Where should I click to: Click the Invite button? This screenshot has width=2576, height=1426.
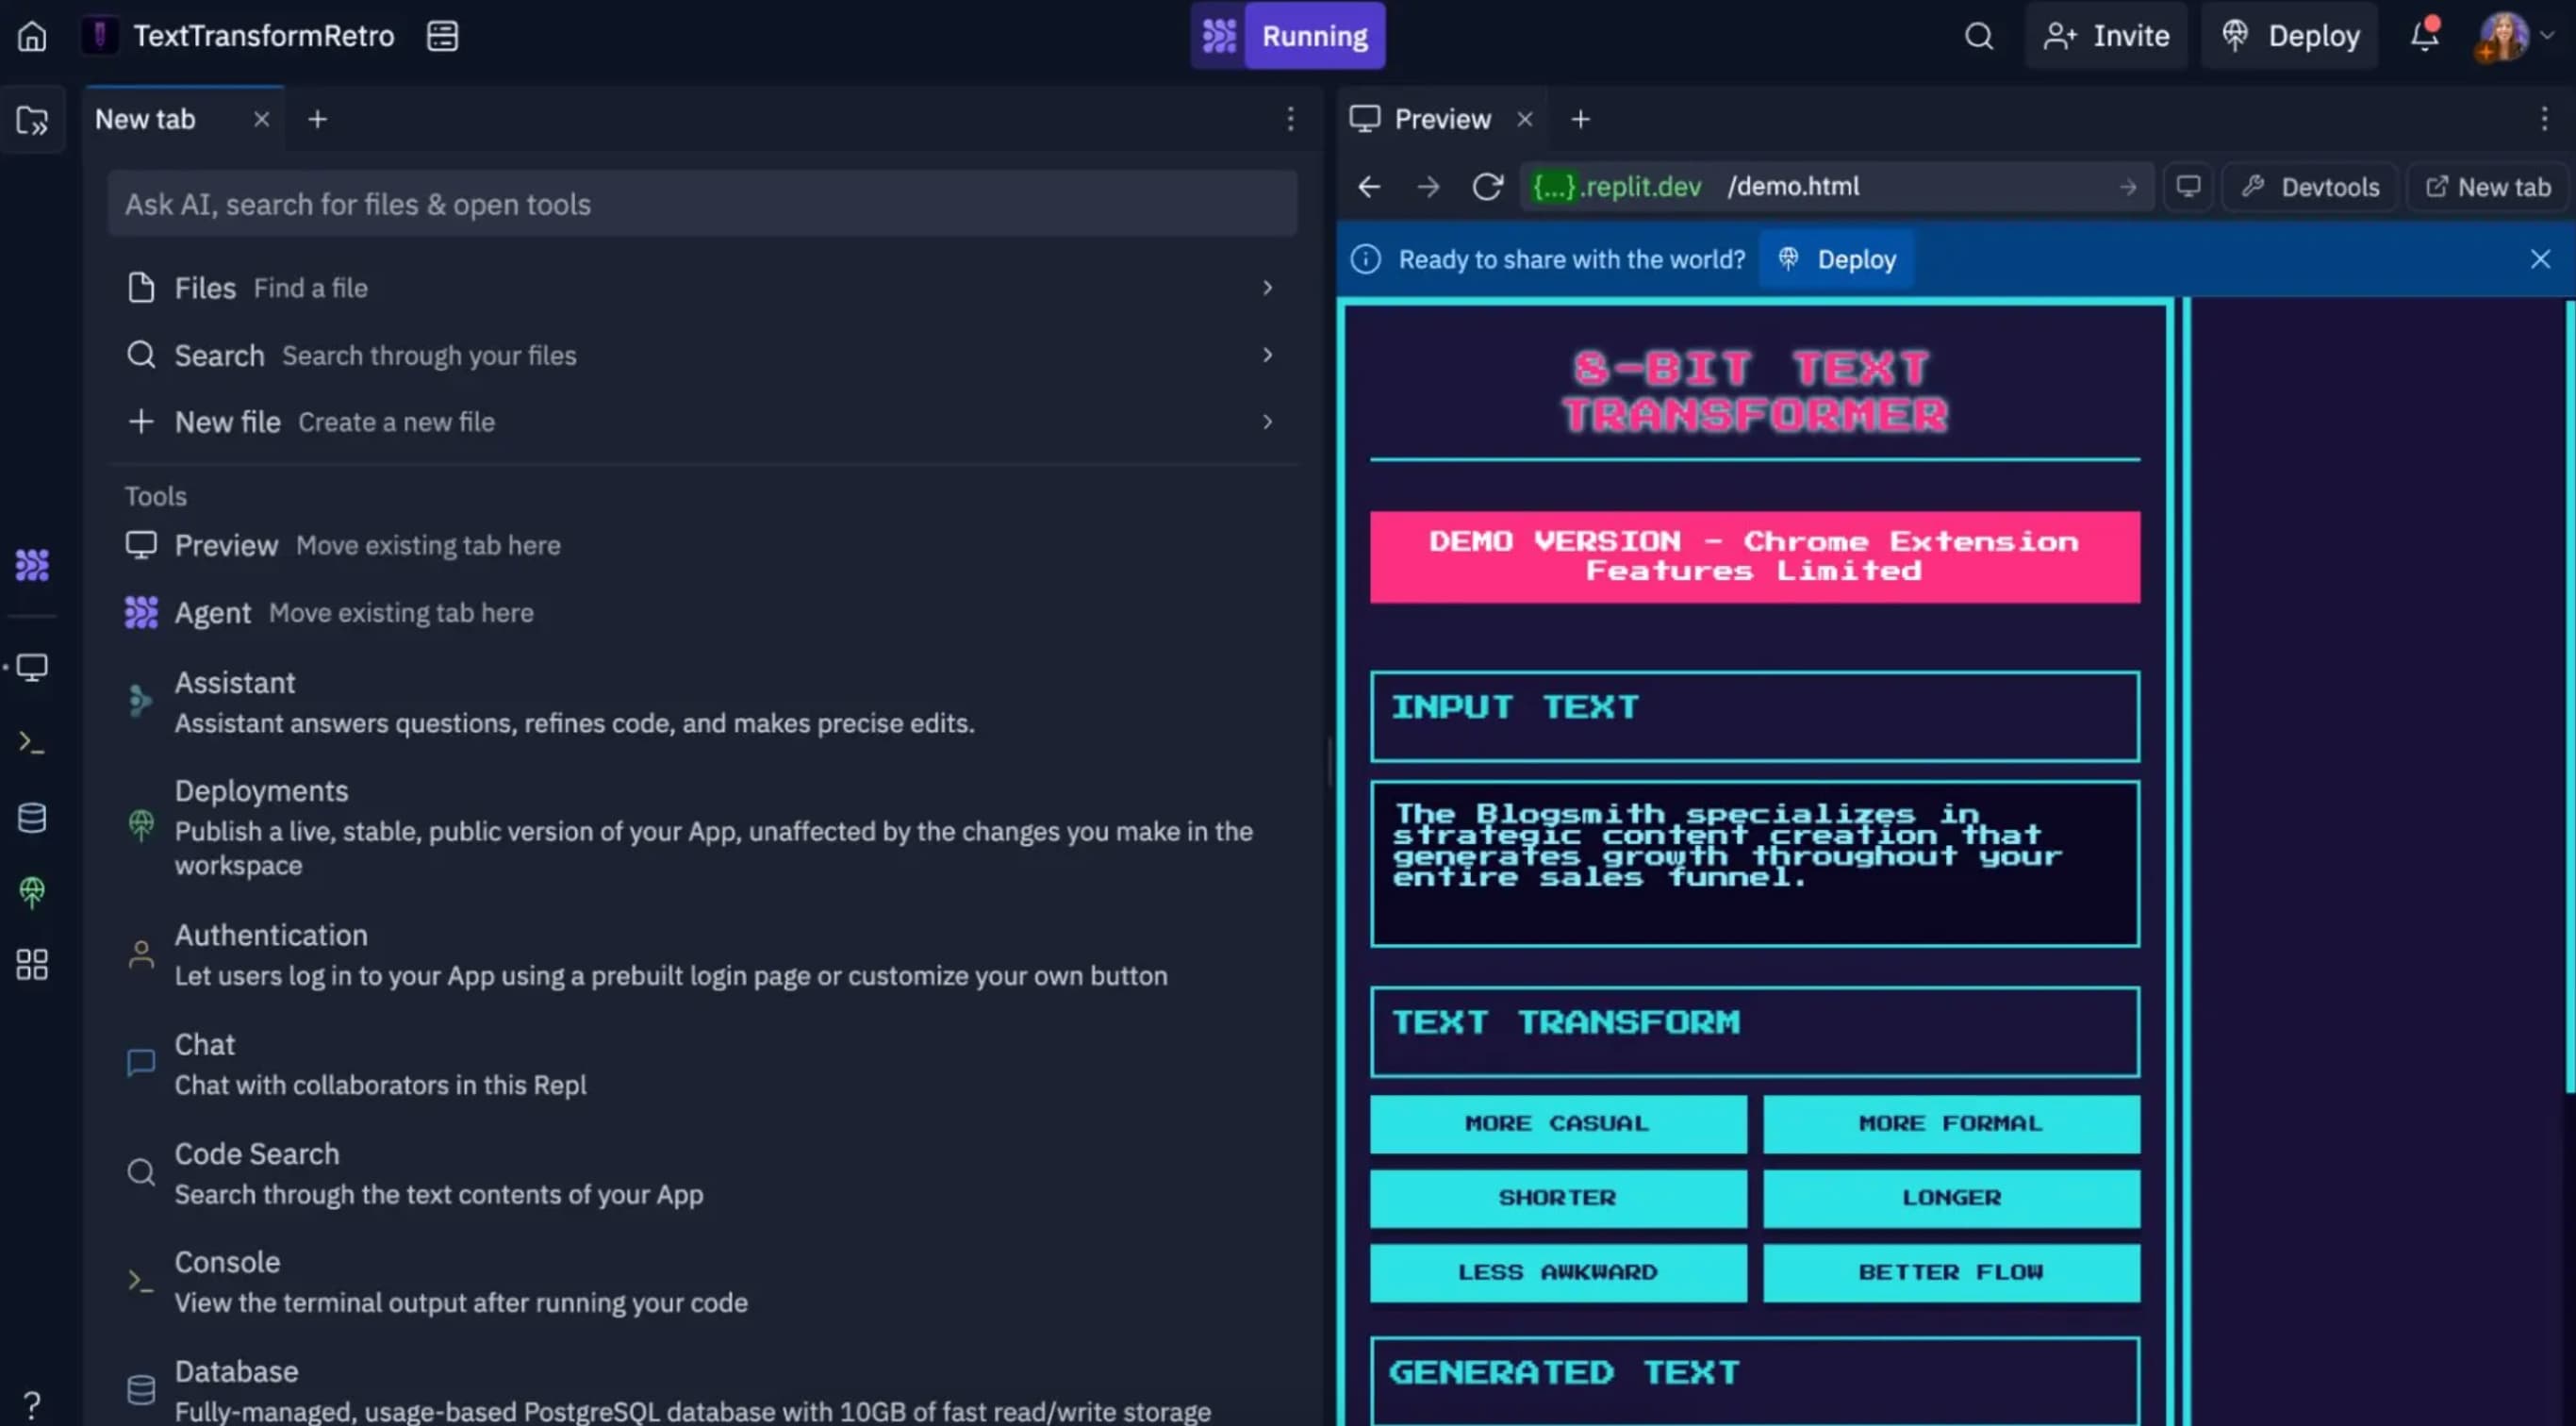coord(2106,36)
